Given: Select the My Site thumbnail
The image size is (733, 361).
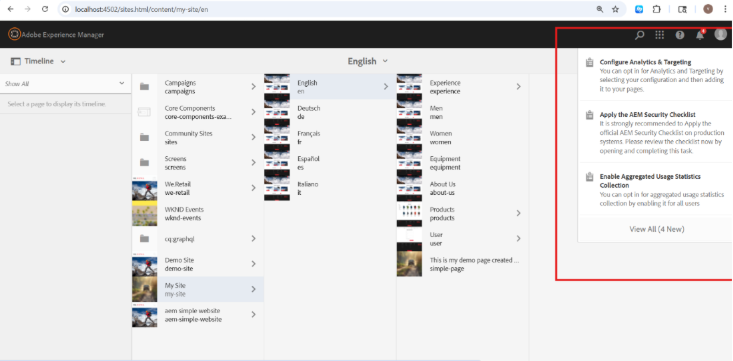Looking at the screenshot, I should click(x=144, y=289).
